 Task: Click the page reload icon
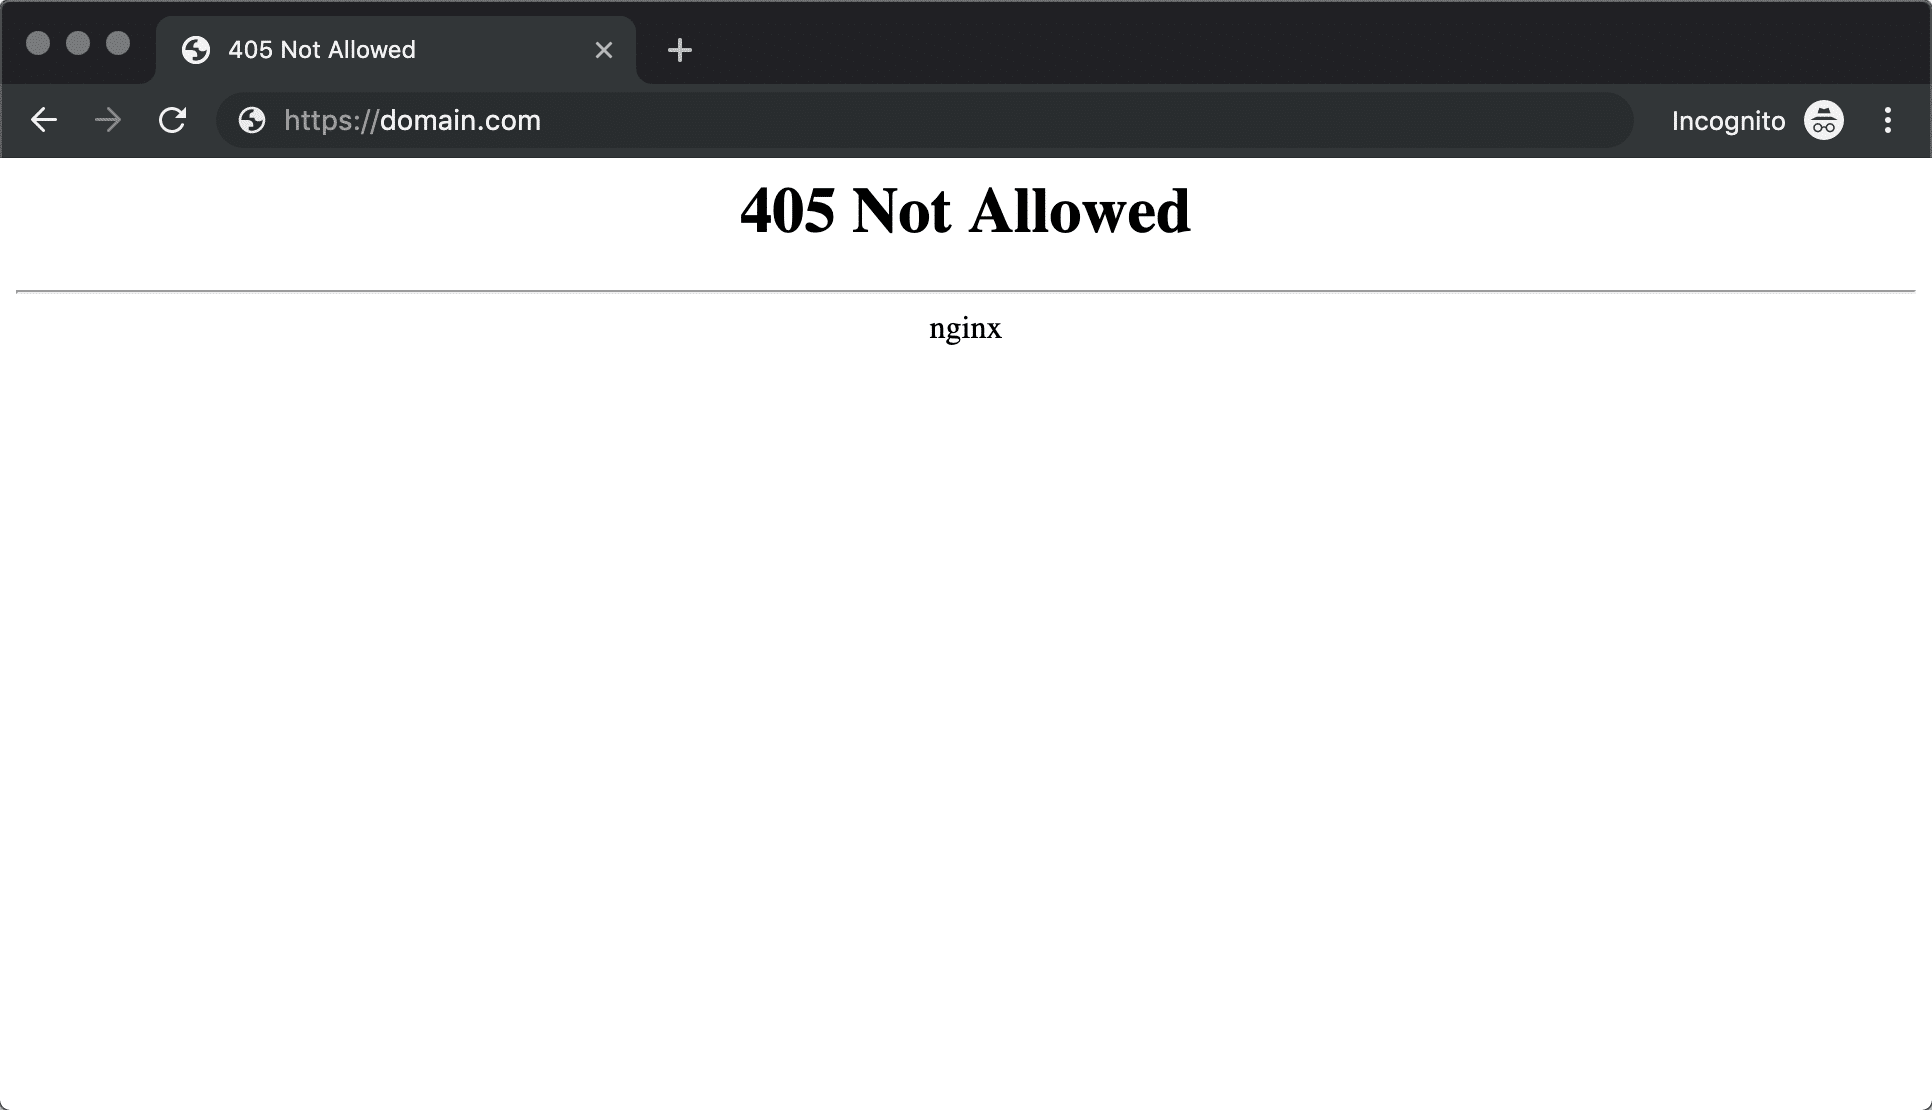pos(172,121)
